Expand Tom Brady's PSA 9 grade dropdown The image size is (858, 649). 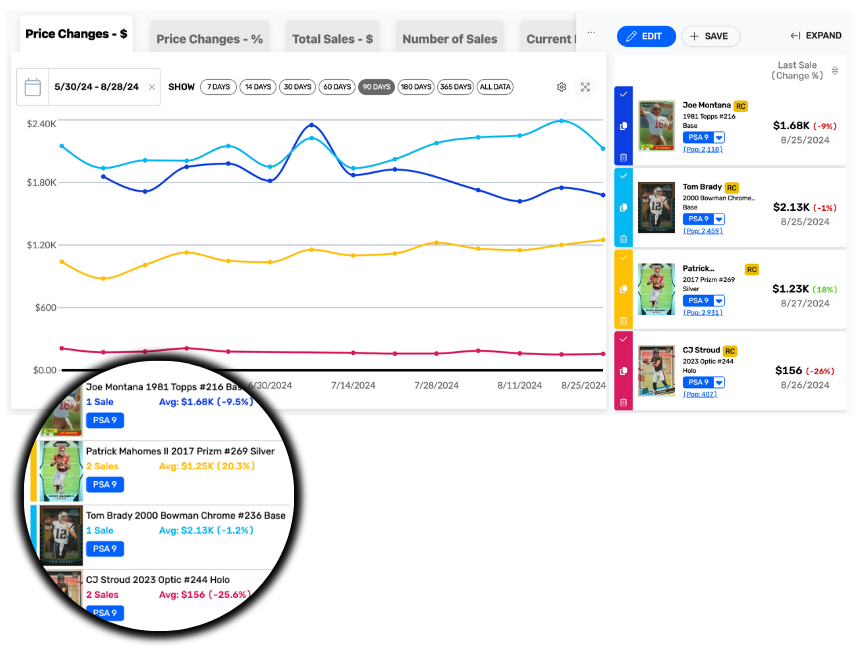(719, 219)
